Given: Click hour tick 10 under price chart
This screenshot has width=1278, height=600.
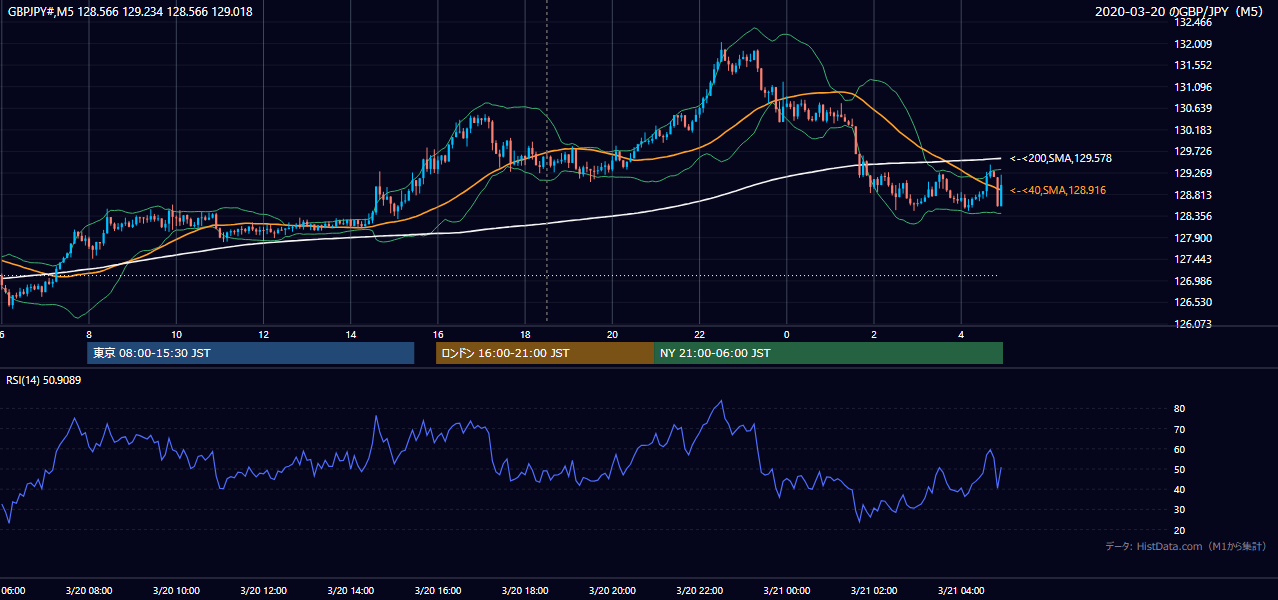Looking at the screenshot, I should click(x=176, y=335).
